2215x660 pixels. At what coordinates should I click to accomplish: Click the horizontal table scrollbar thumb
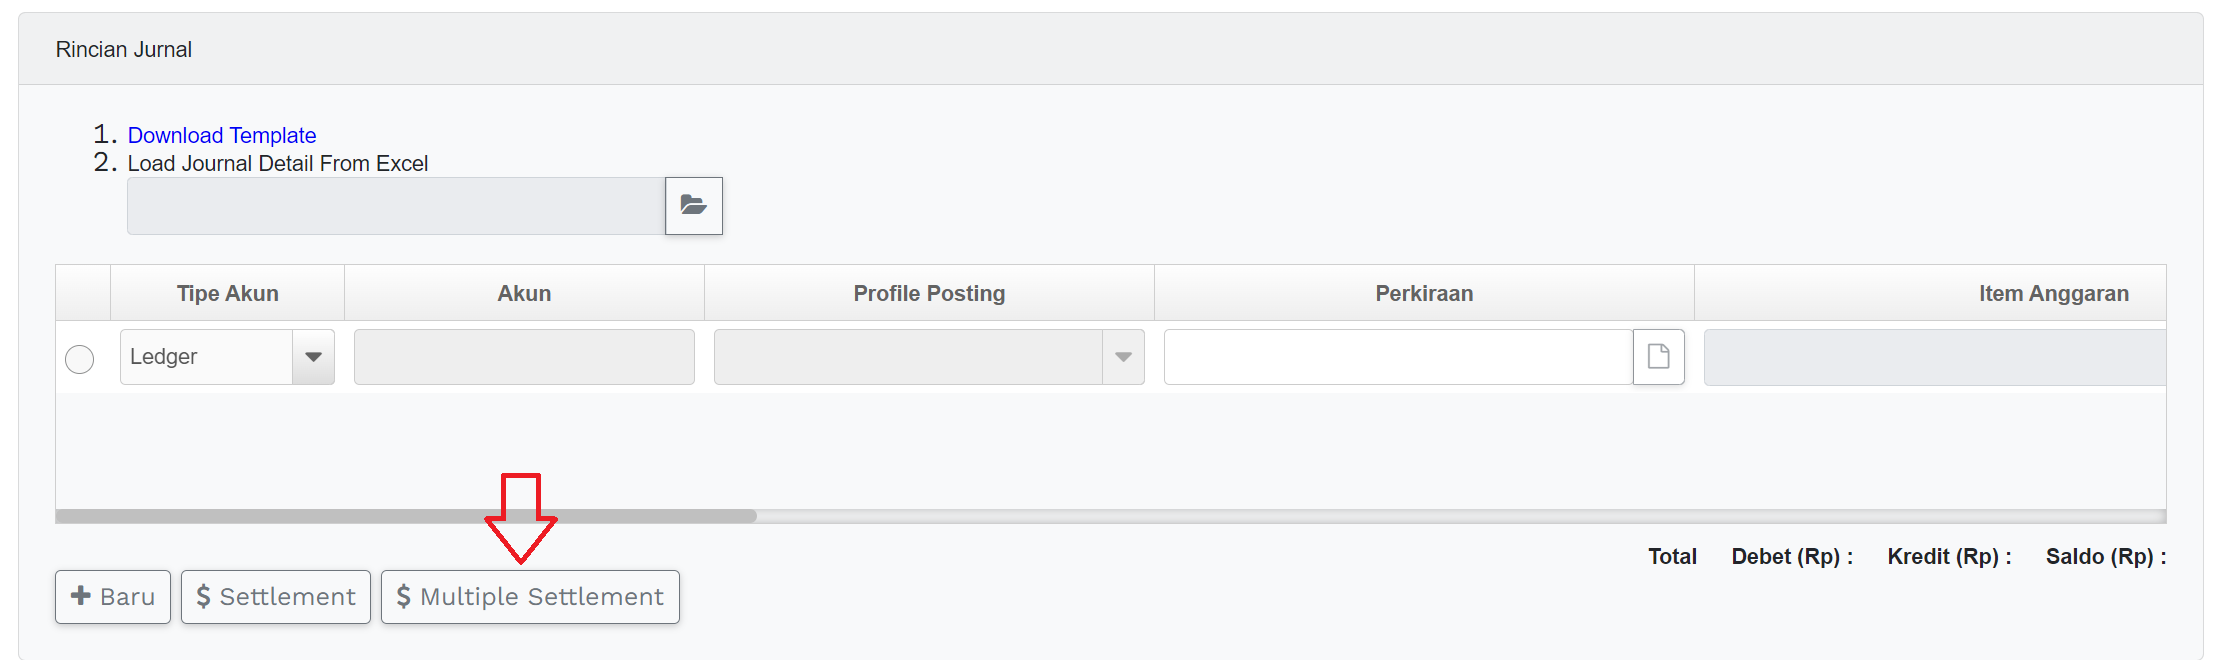[x=406, y=516]
